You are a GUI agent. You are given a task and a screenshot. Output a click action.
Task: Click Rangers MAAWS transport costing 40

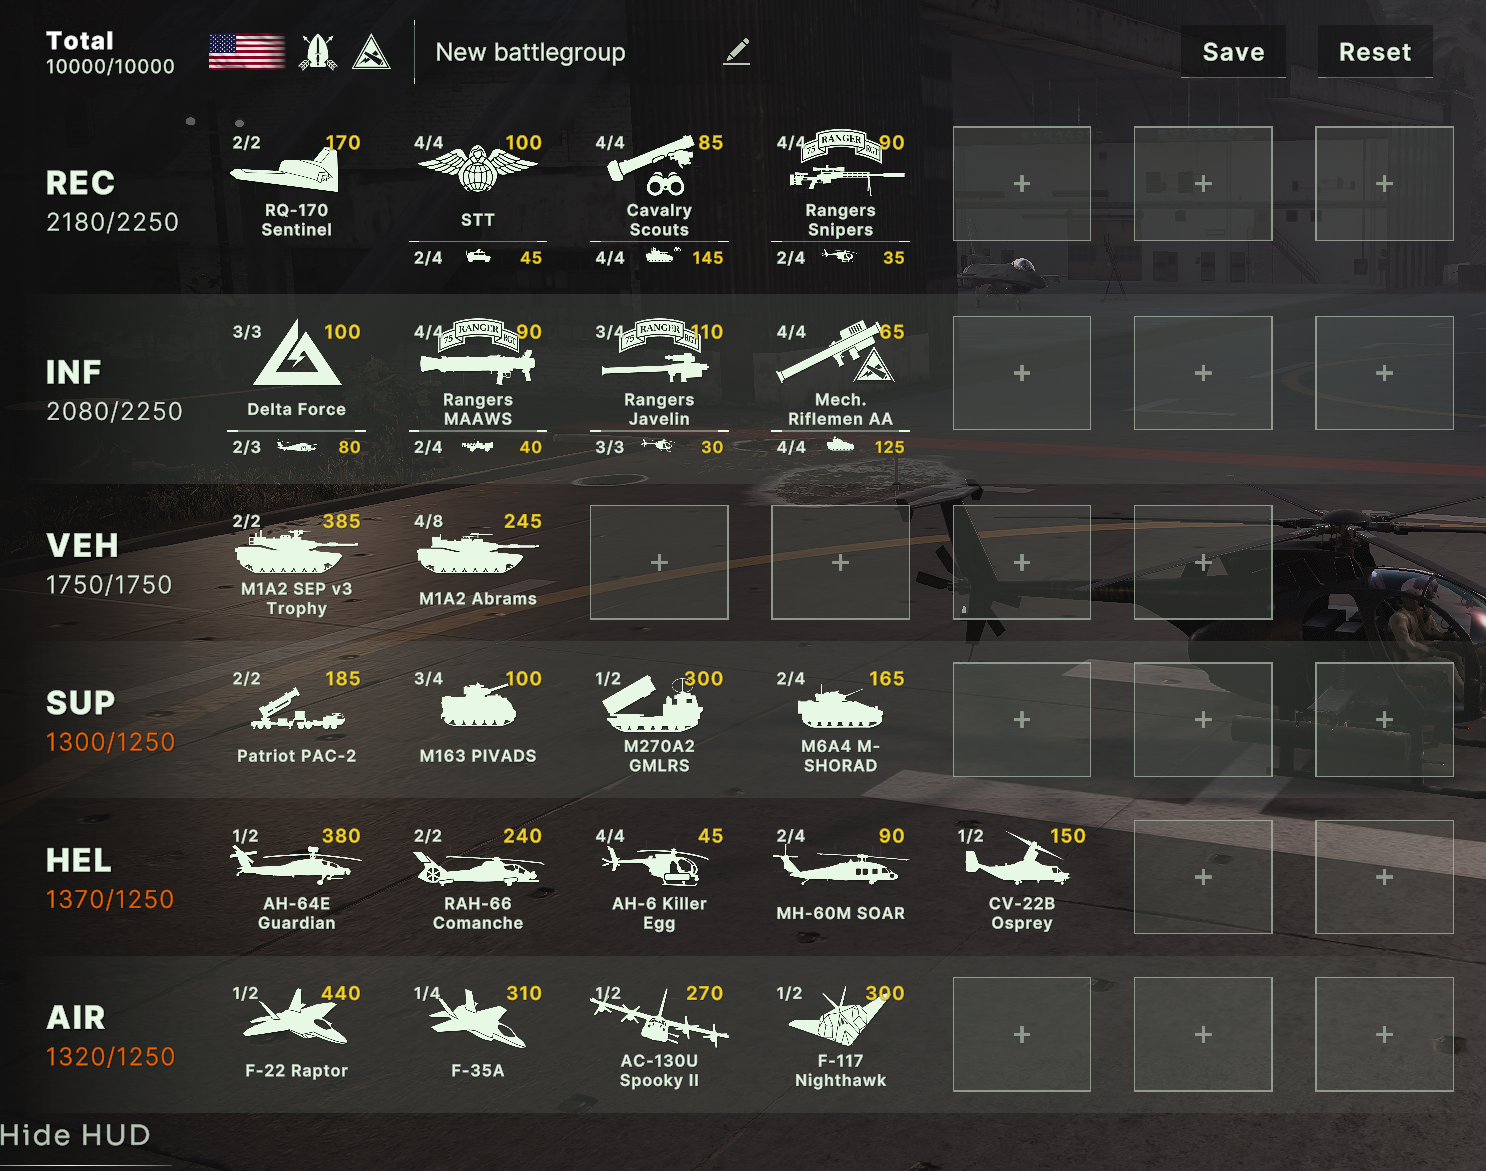(x=478, y=447)
